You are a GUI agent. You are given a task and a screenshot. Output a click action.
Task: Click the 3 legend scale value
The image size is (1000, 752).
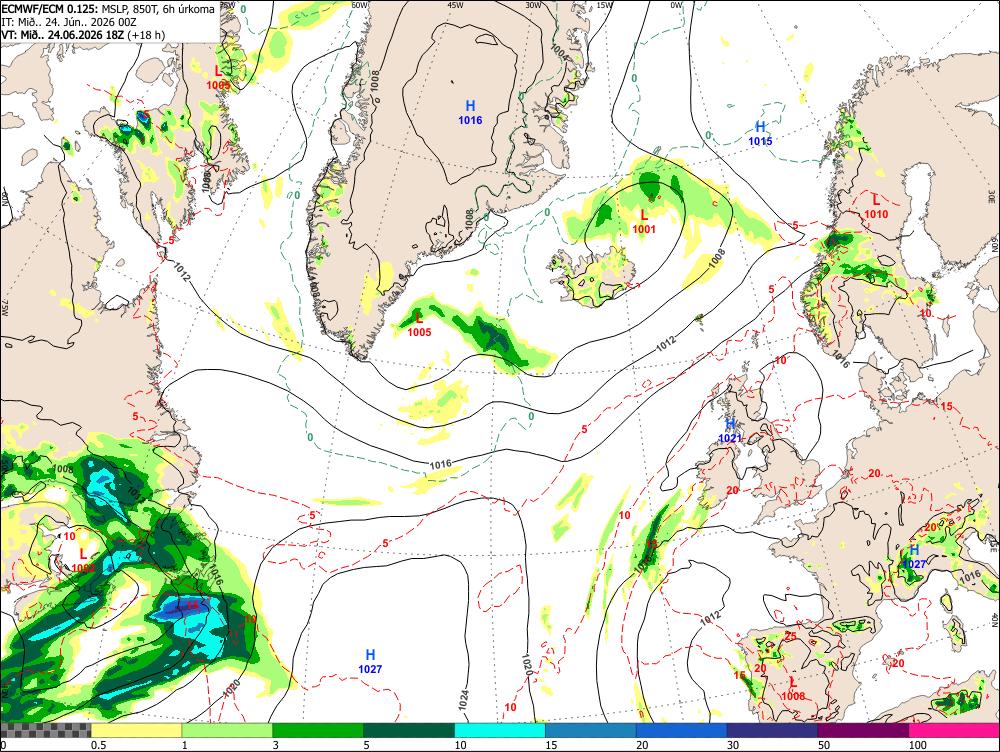276,745
